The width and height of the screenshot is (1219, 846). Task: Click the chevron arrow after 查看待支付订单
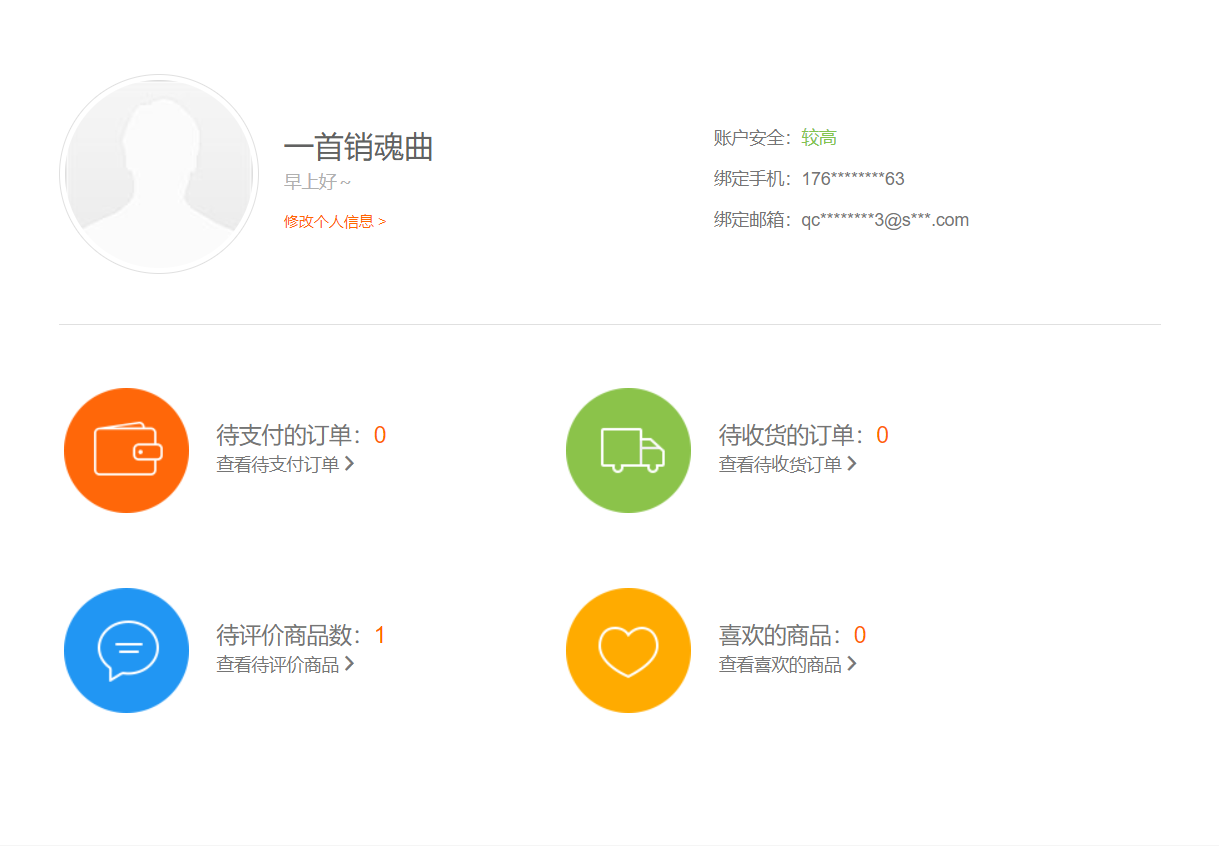[x=349, y=464]
